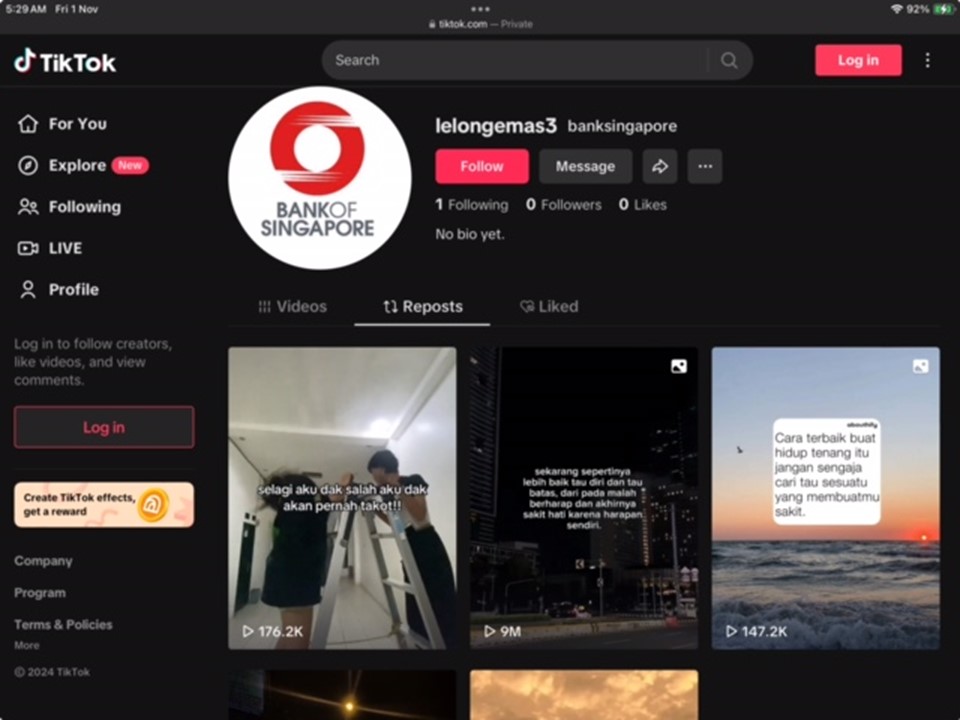Click the For You home icon

[28, 124]
